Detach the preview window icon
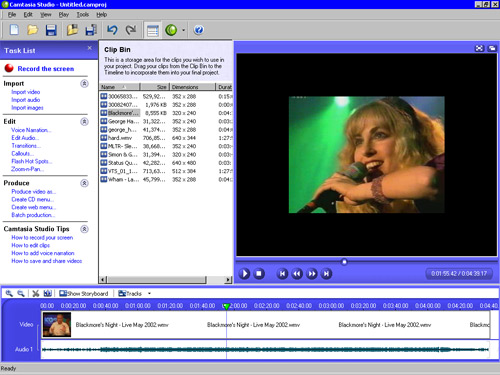 coord(492,48)
